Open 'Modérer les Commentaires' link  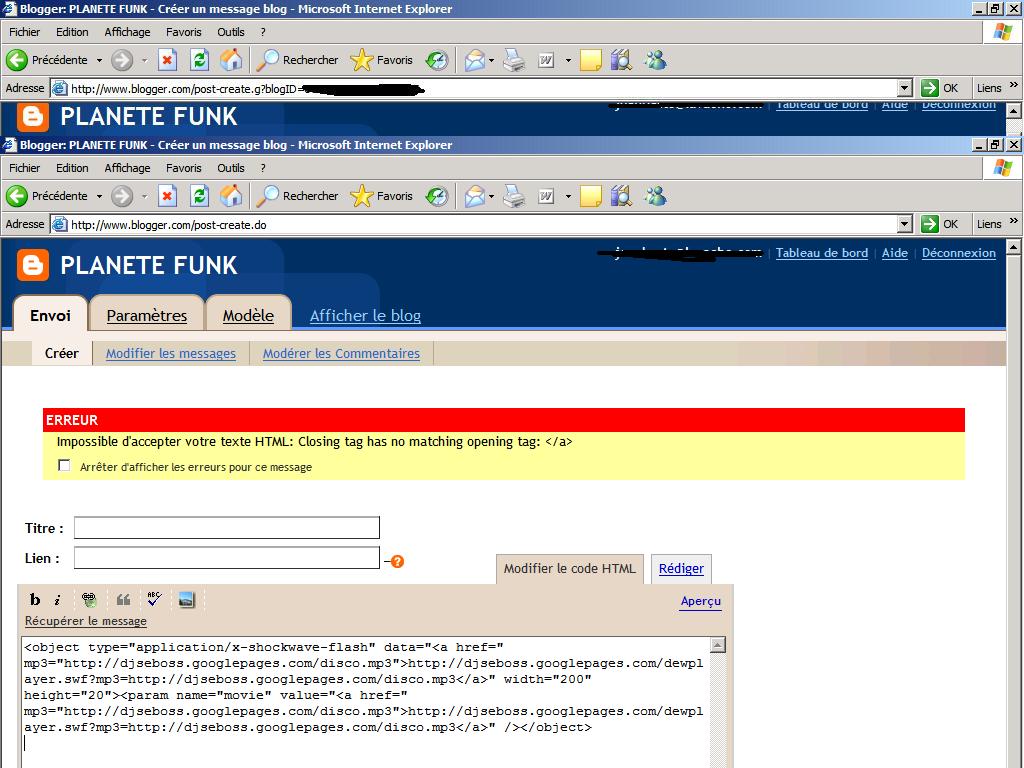pos(341,353)
